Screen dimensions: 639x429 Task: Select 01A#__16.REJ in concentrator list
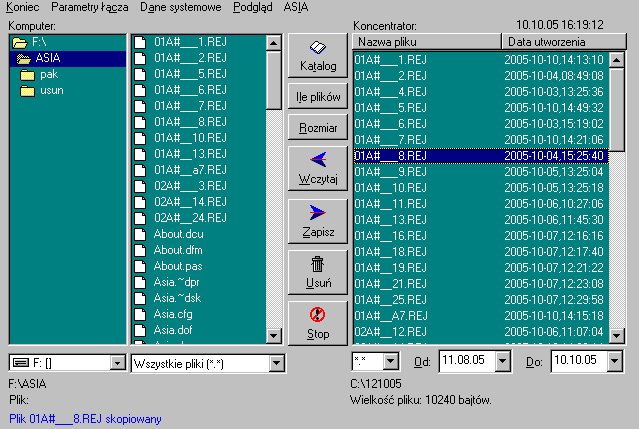(x=481, y=235)
